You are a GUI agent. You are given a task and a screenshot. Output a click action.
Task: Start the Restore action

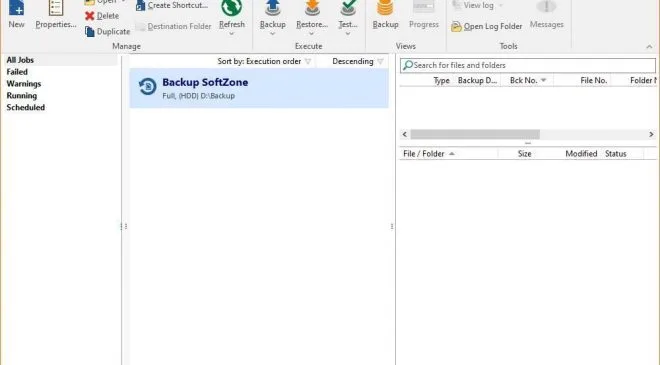[312, 14]
